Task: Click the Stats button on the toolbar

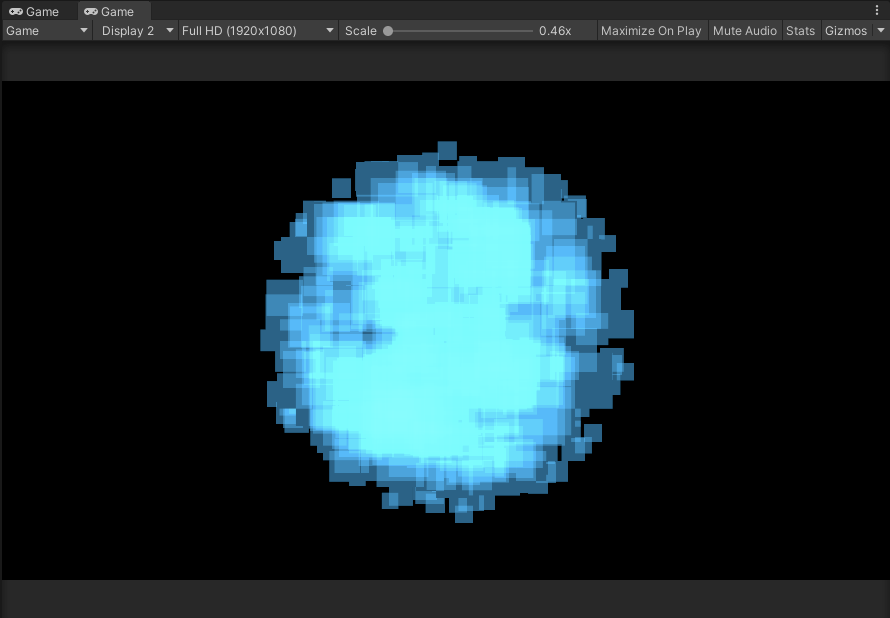Action: point(801,30)
